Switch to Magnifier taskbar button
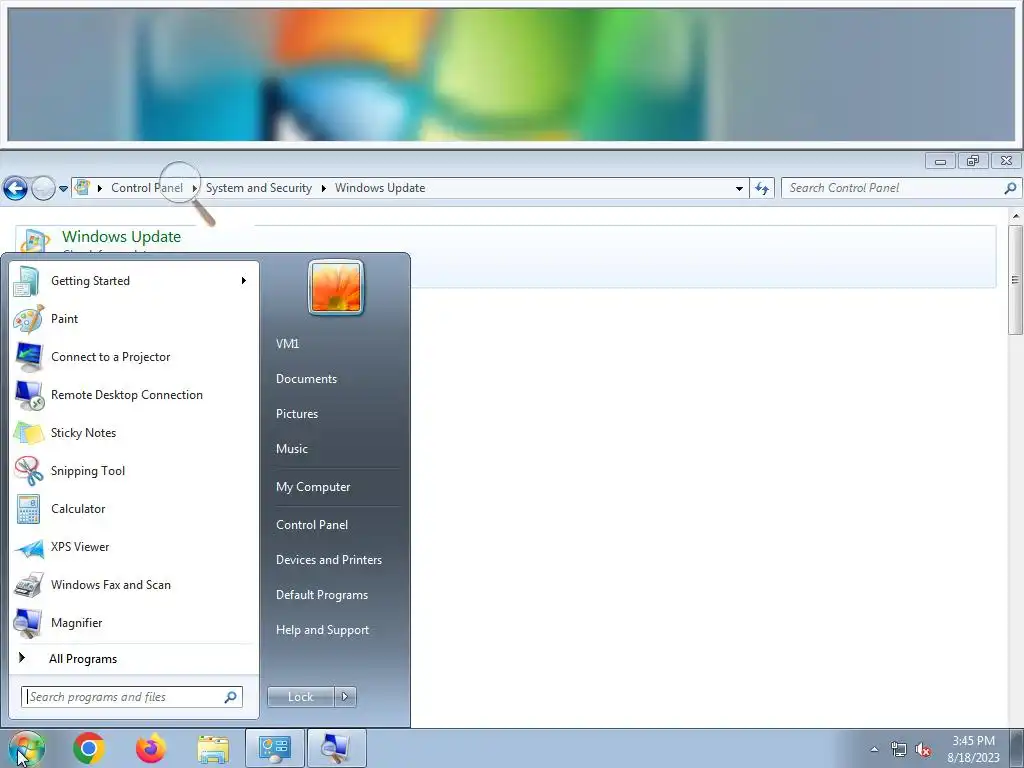Screen dimensions: 1024x768 point(336,748)
